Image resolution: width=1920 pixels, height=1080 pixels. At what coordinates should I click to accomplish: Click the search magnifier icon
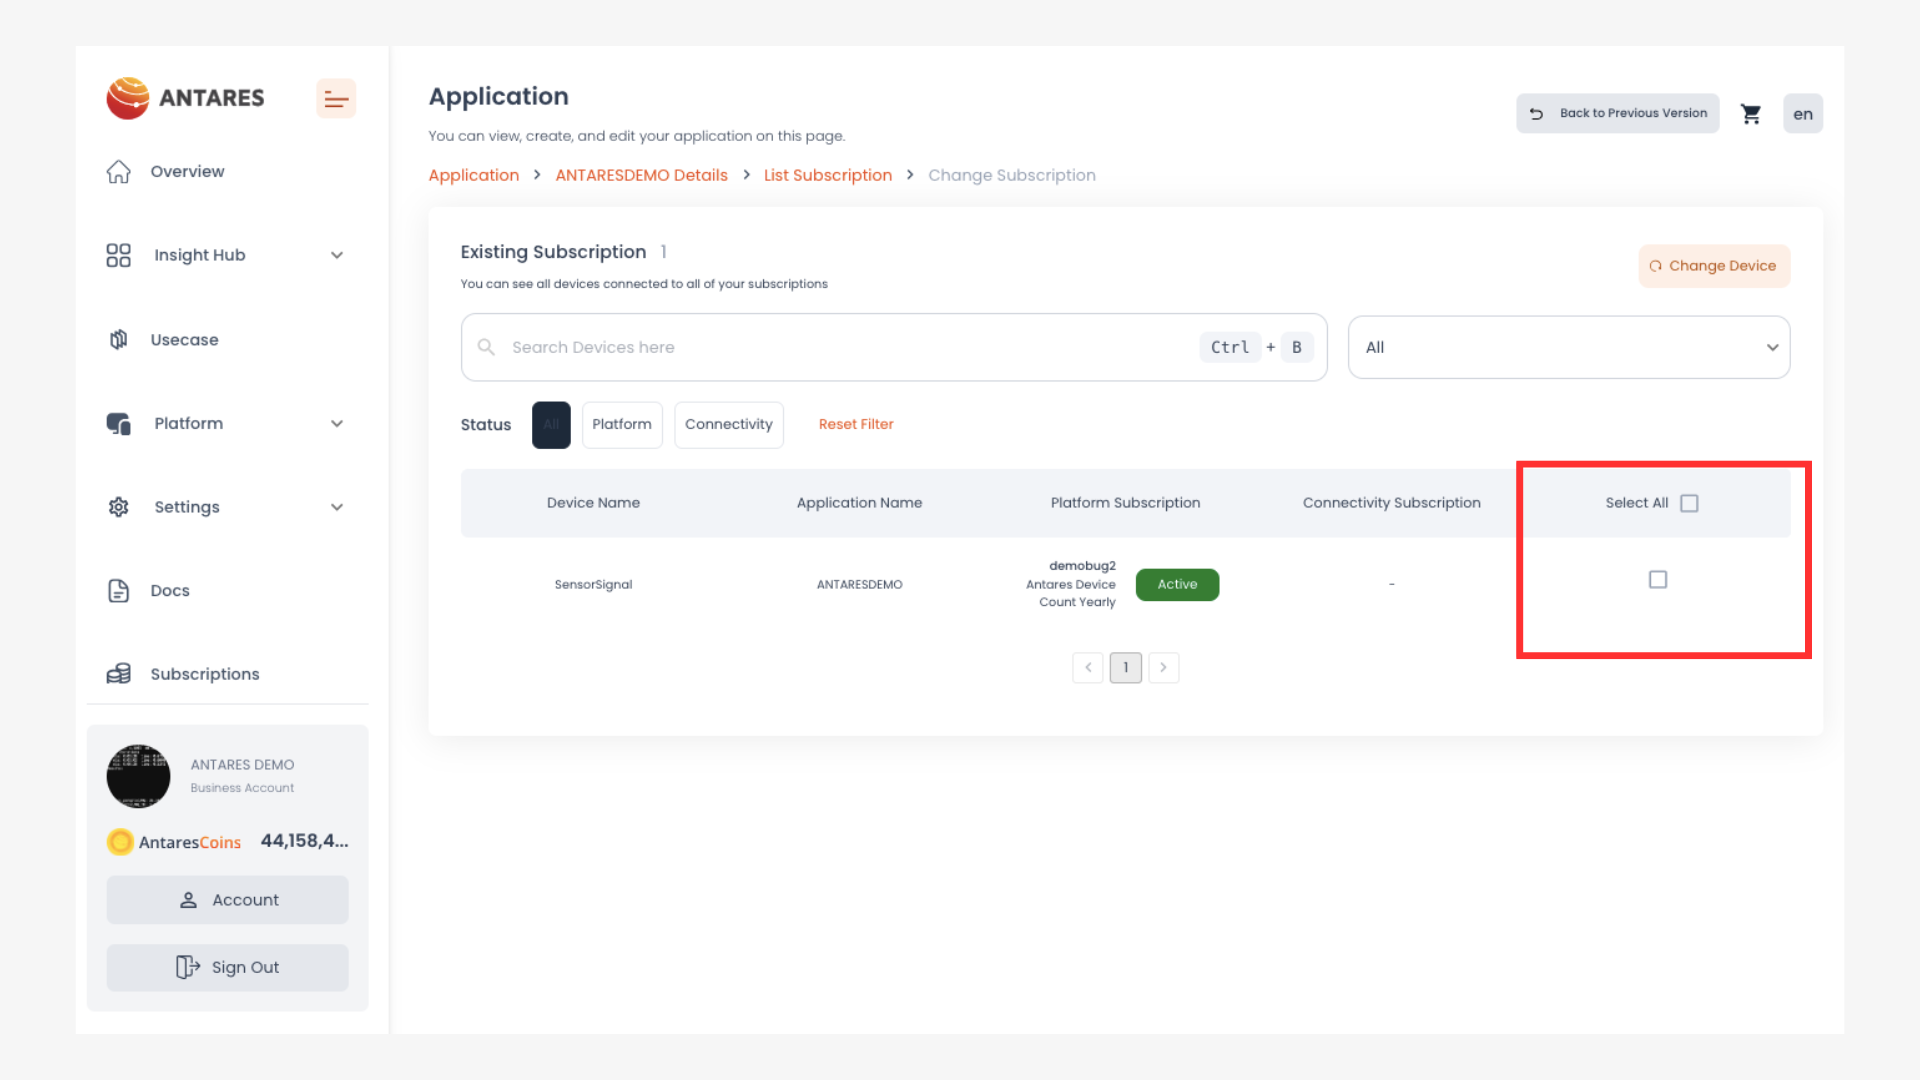[486, 347]
